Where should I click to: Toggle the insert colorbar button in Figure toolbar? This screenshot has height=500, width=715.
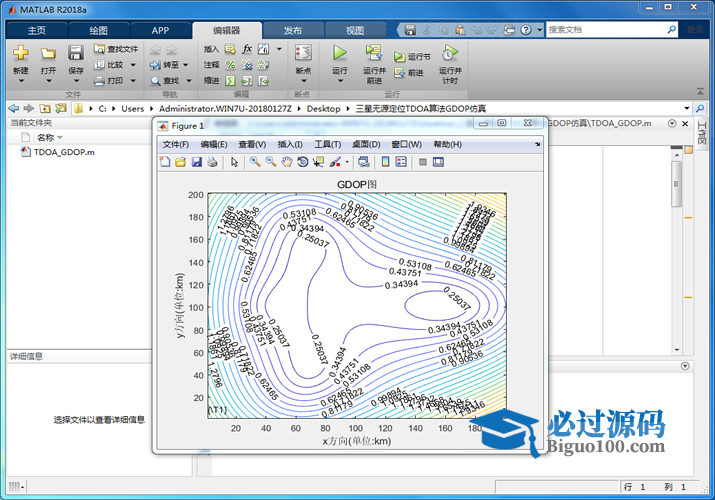click(x=385, y=161)
